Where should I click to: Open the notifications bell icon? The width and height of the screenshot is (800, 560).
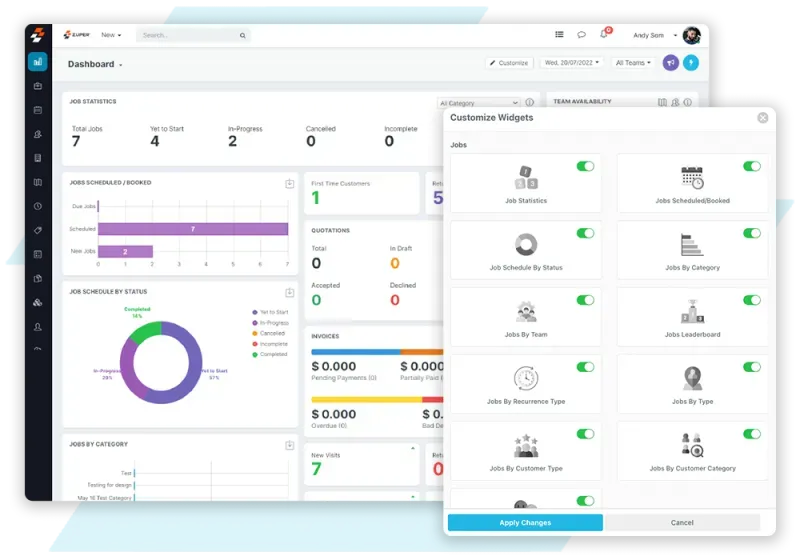[x=604, y=35]
